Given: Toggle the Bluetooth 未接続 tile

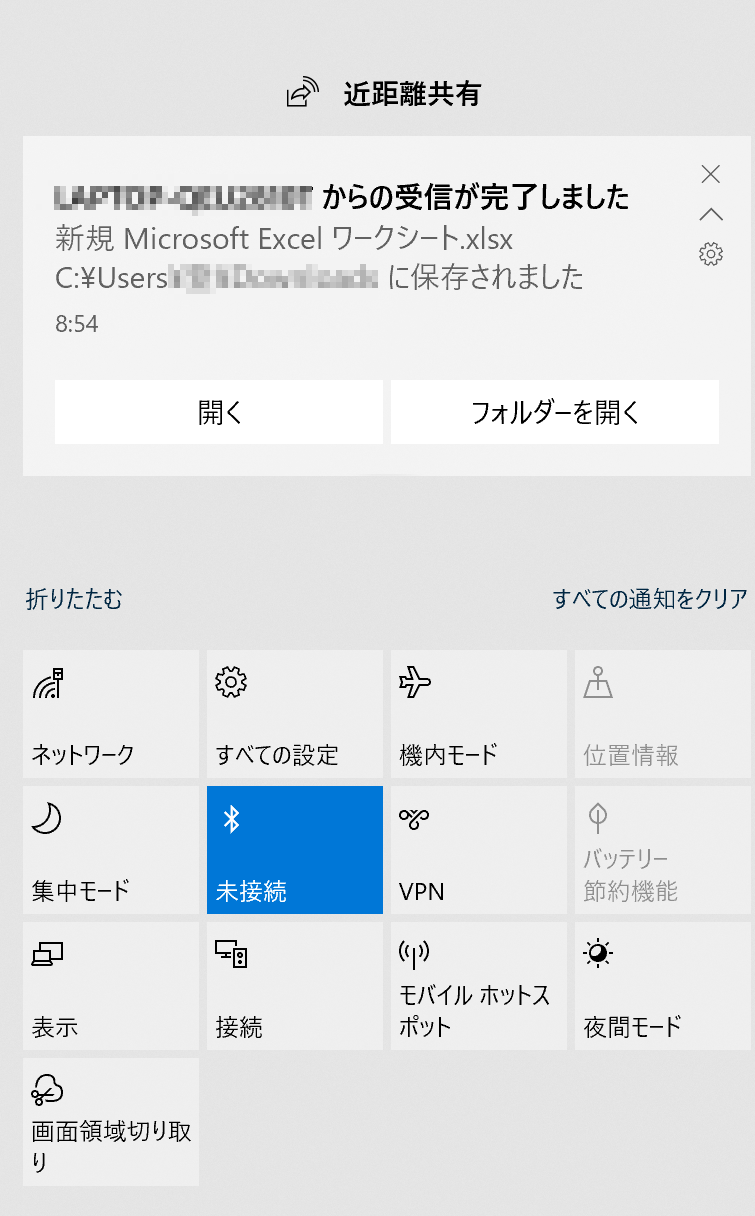Looking at the screenshot, I should [x=295, y=850].
